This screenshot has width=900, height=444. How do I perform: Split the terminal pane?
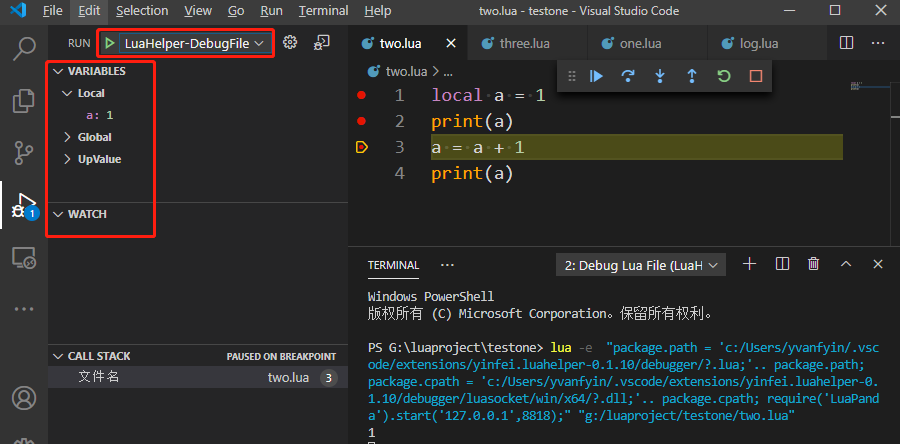point(782,264)
